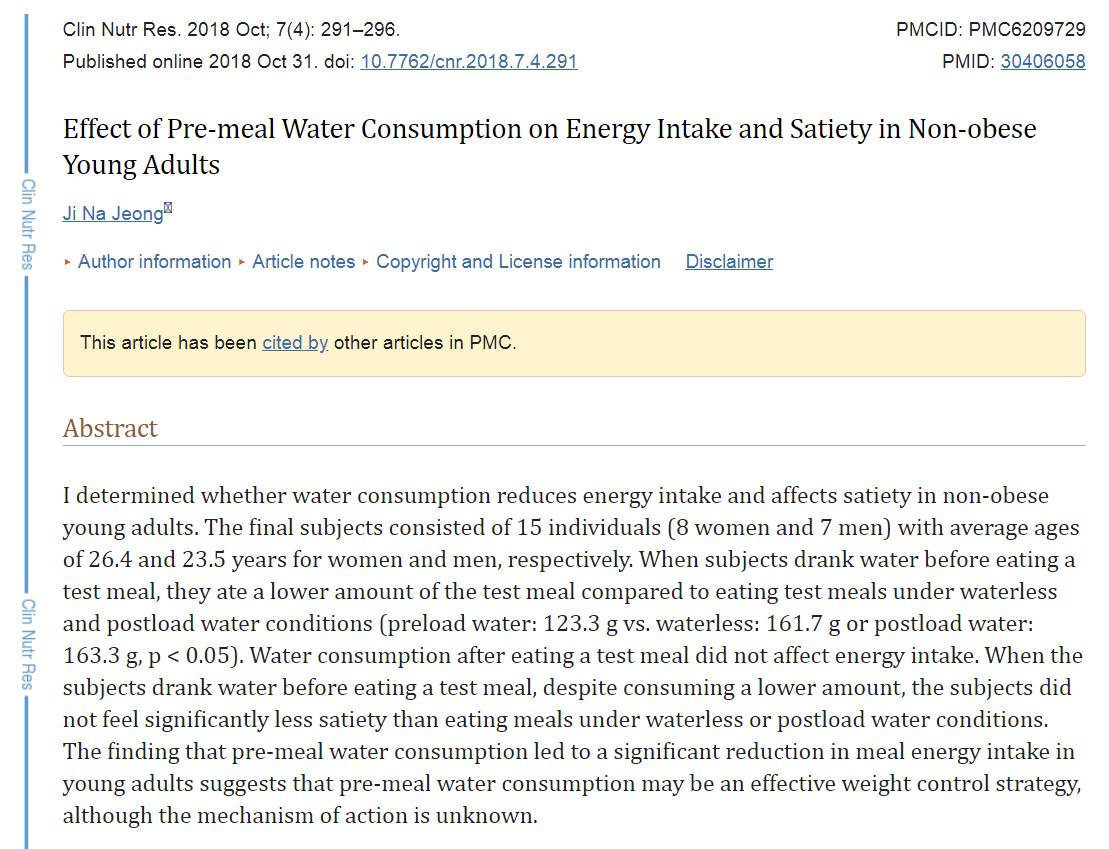This screenshot has height=849, width=1109.
Task: Open the Disclaimer link
Action: 729,262
